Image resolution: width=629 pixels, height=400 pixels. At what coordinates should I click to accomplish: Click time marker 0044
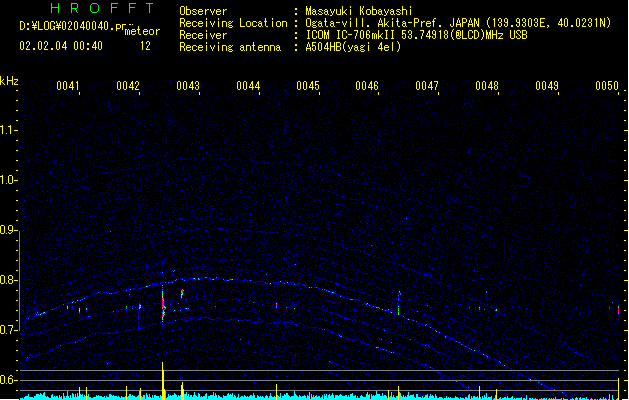248,86
